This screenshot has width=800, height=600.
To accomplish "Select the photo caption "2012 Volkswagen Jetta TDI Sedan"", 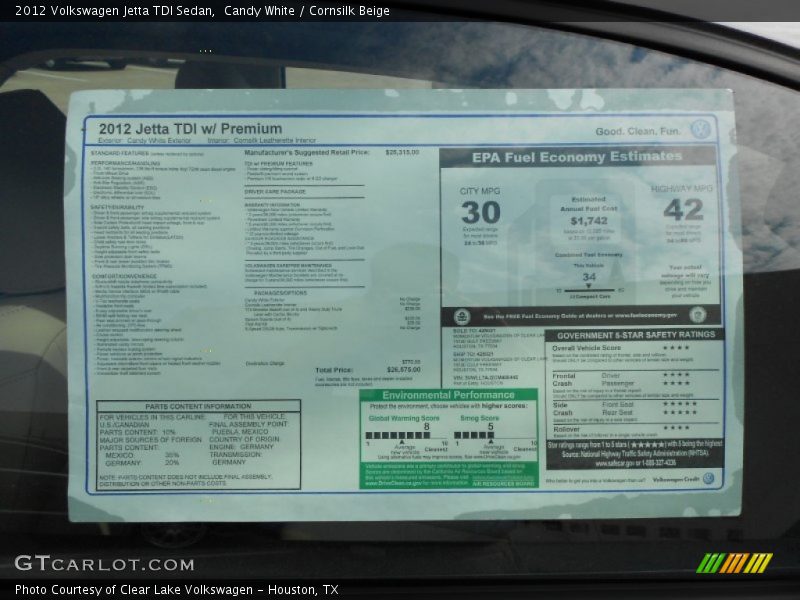I will point(115,11).
